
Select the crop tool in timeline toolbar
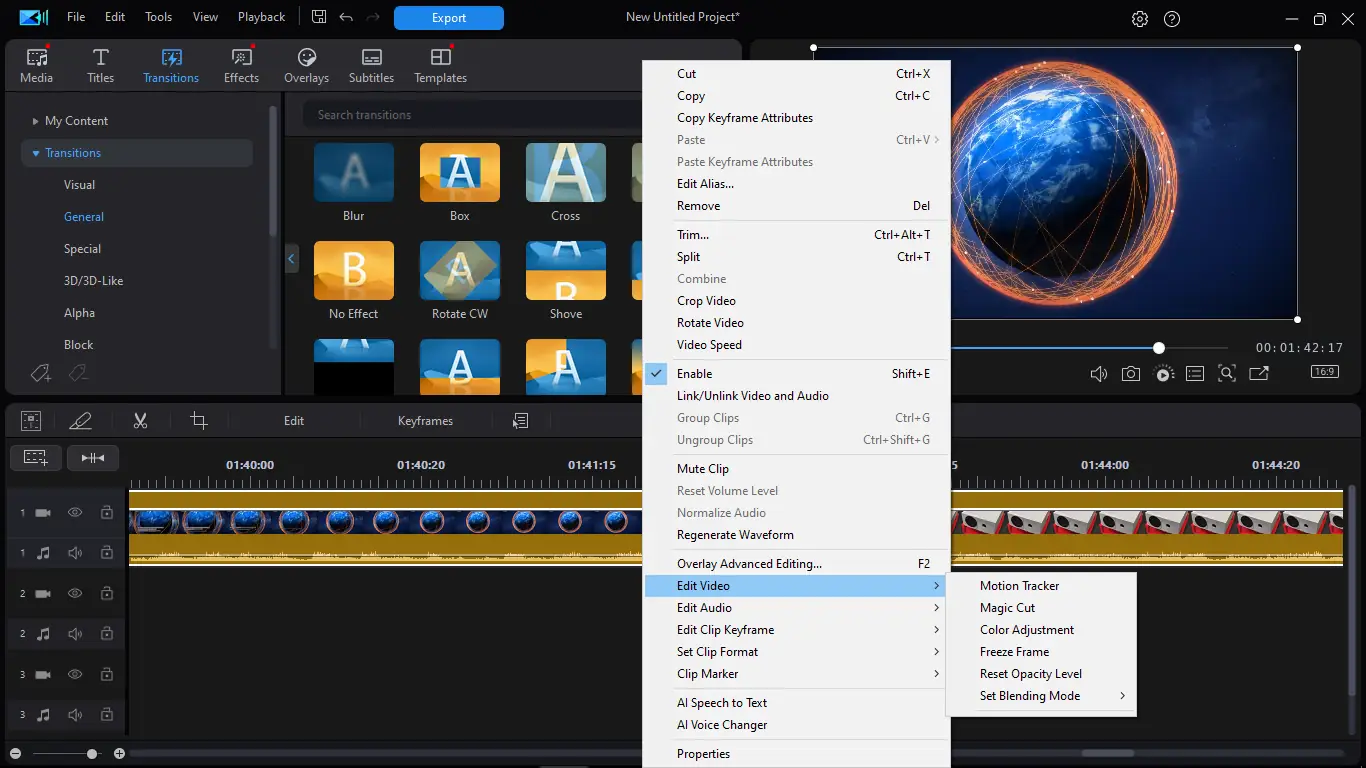click(199, 421)
